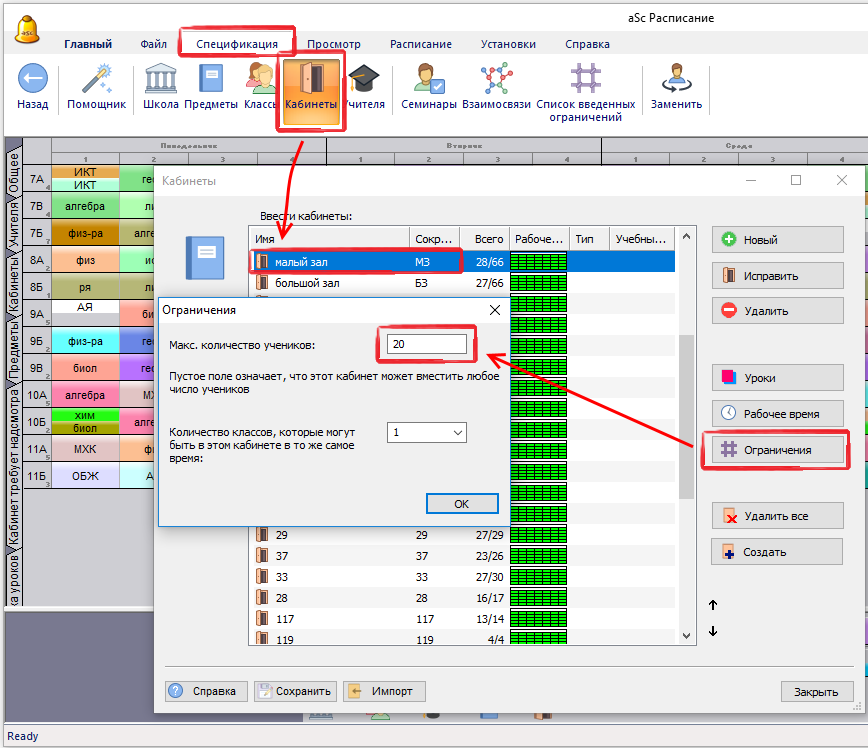Open Предметы book icon in ribbon

[x=211, y=80]
